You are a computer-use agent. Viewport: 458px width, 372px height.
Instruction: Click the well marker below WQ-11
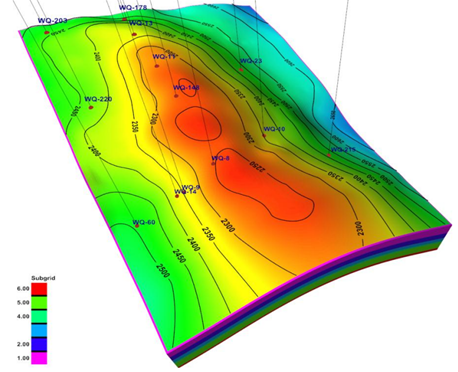pos(157,66)
